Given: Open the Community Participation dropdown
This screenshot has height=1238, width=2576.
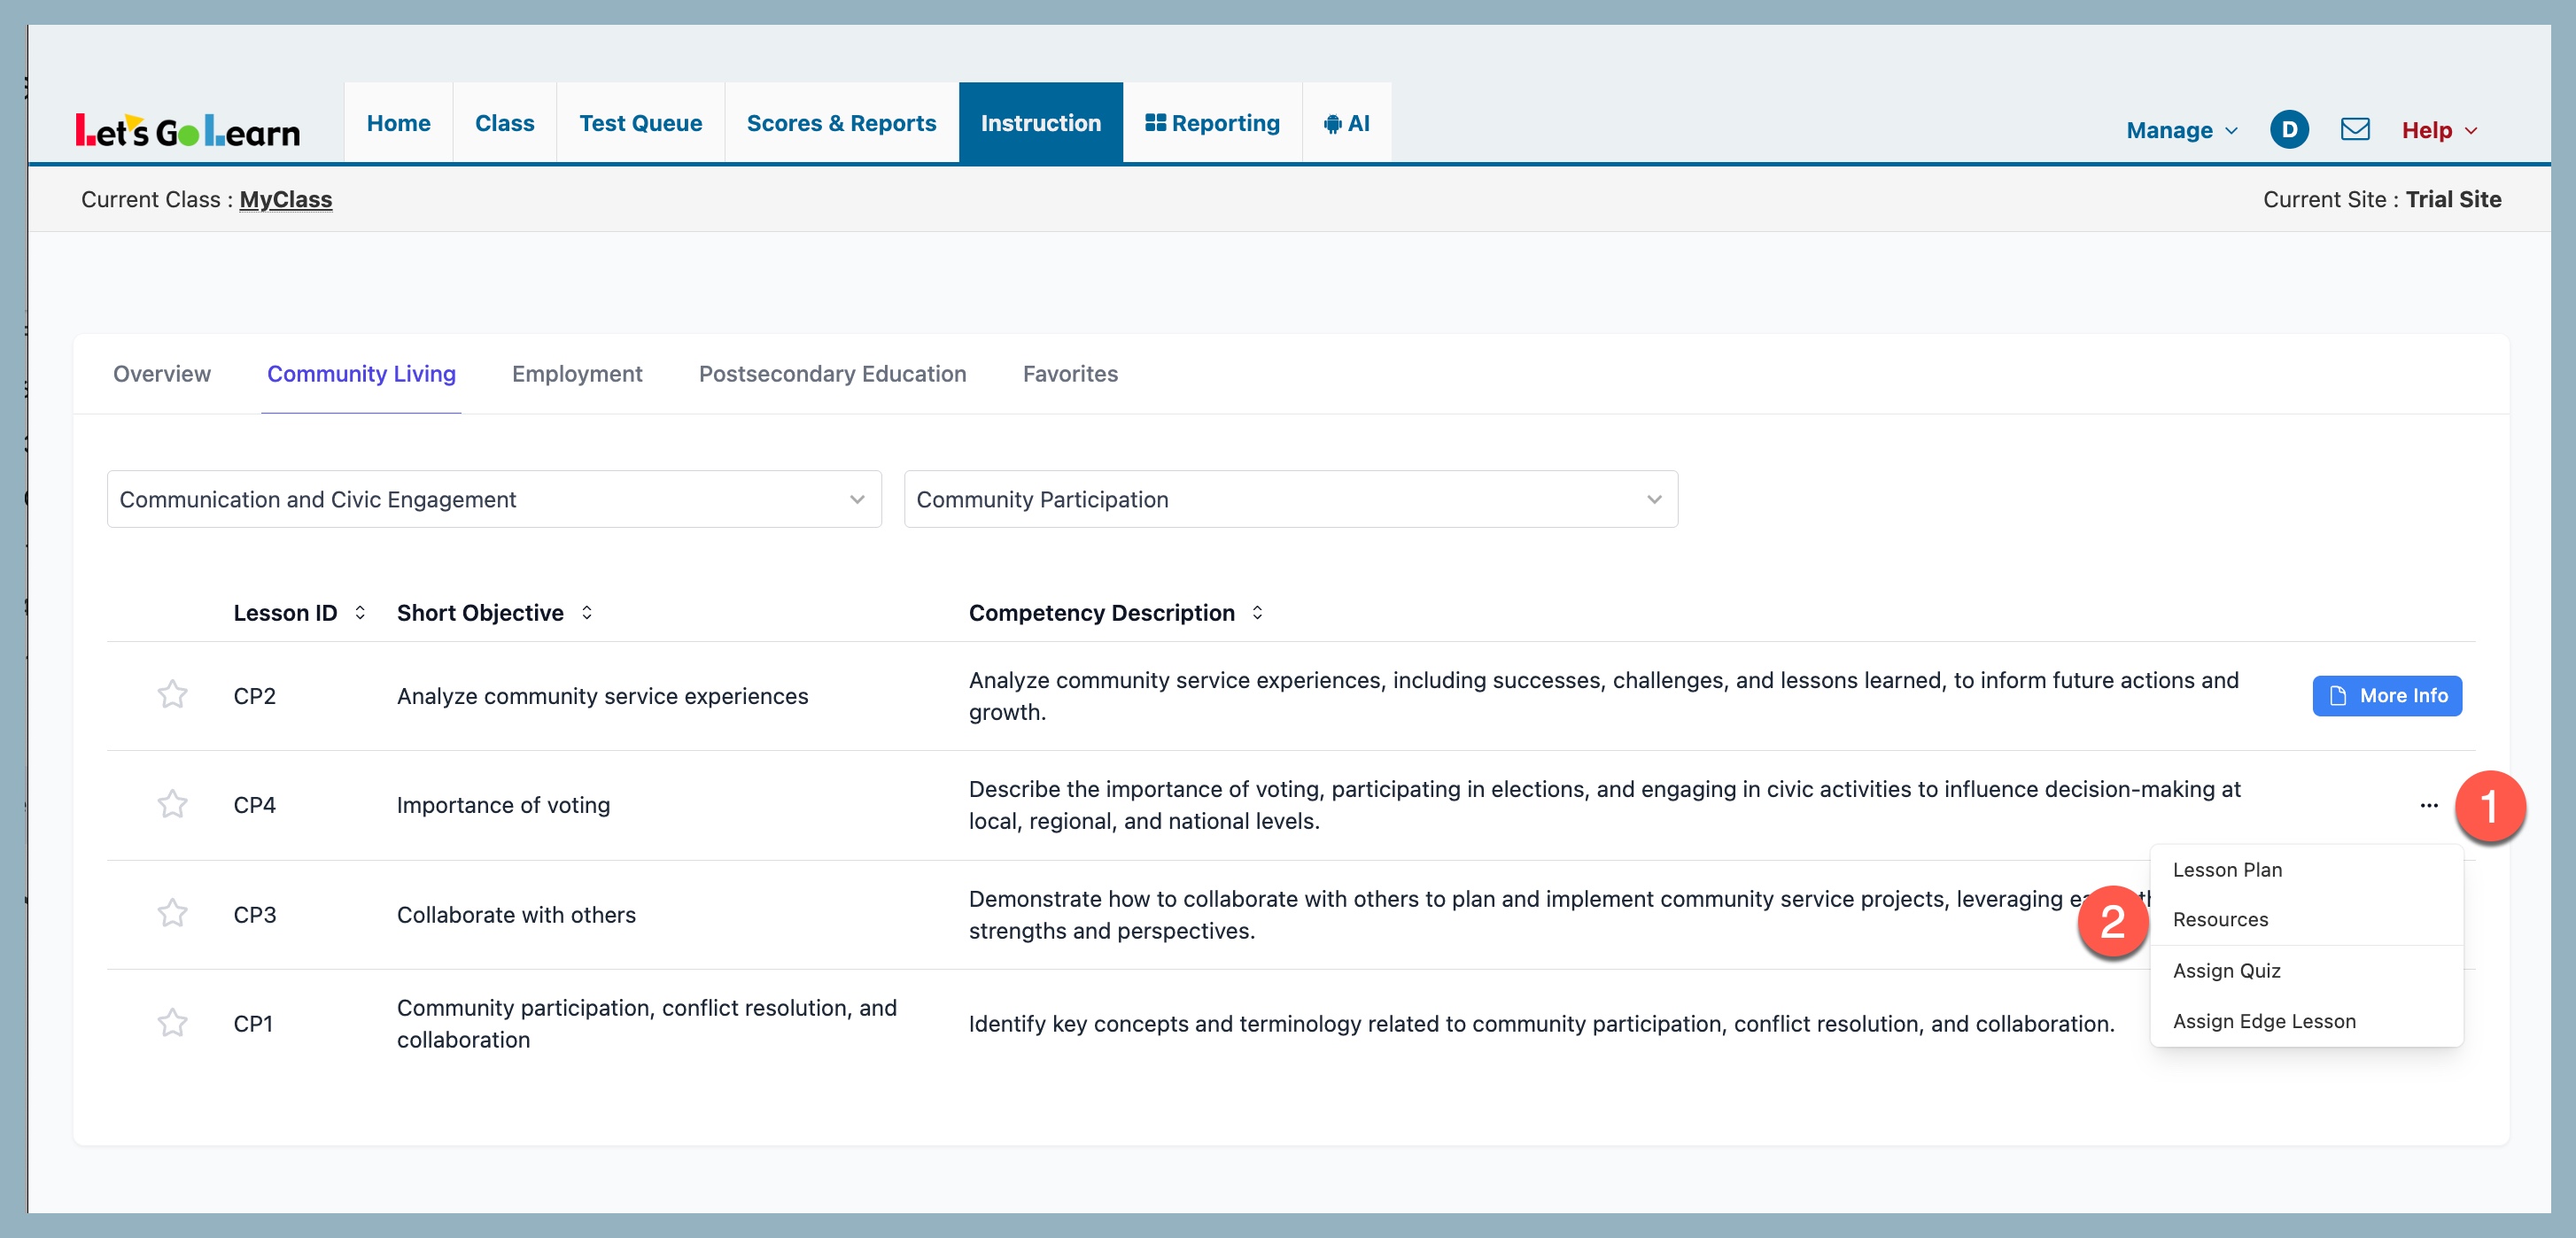Looking at the screenshot, I should point(1290,499).
